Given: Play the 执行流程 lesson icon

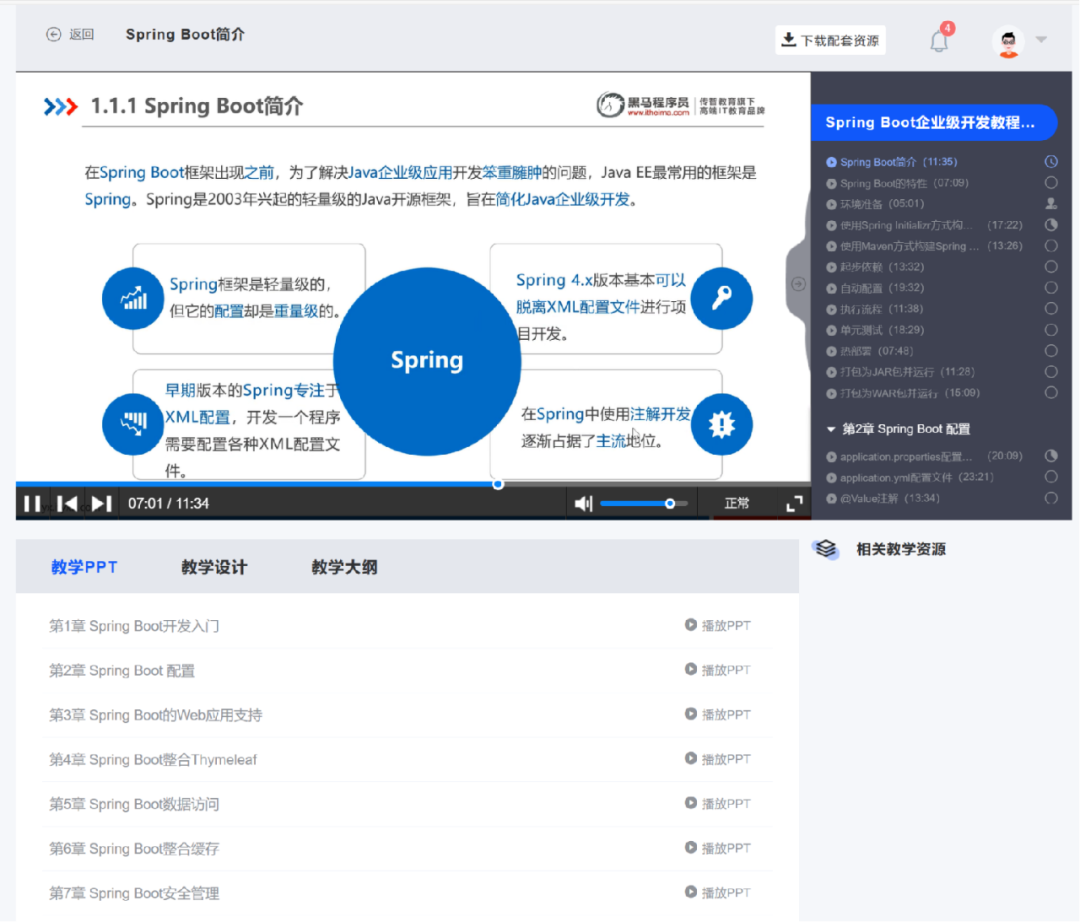Looking at the screenshot, I should click(x=831, y=310).
